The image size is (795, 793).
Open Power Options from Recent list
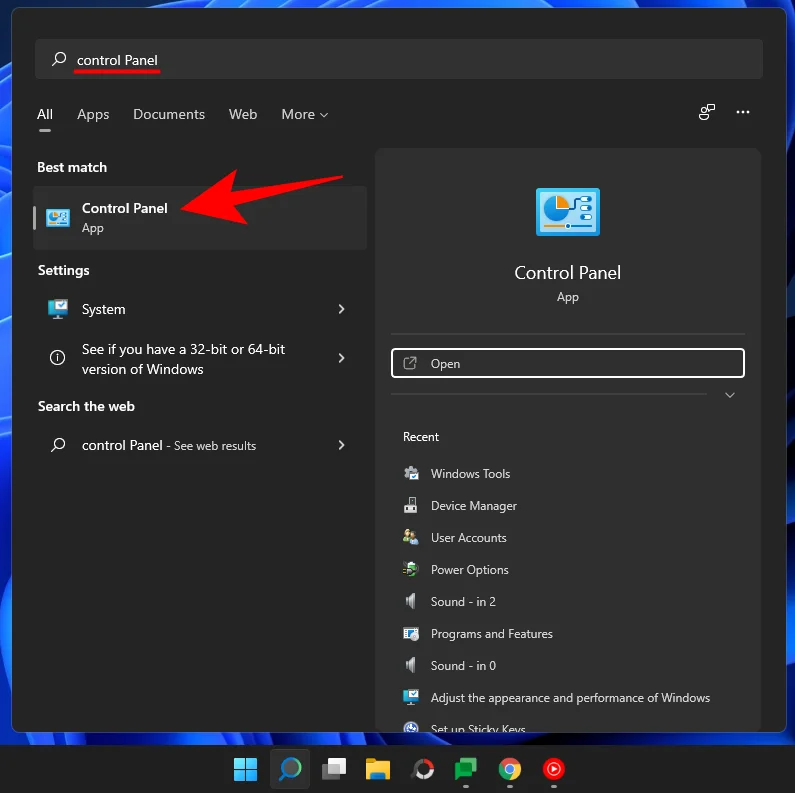tap(469, 570)
